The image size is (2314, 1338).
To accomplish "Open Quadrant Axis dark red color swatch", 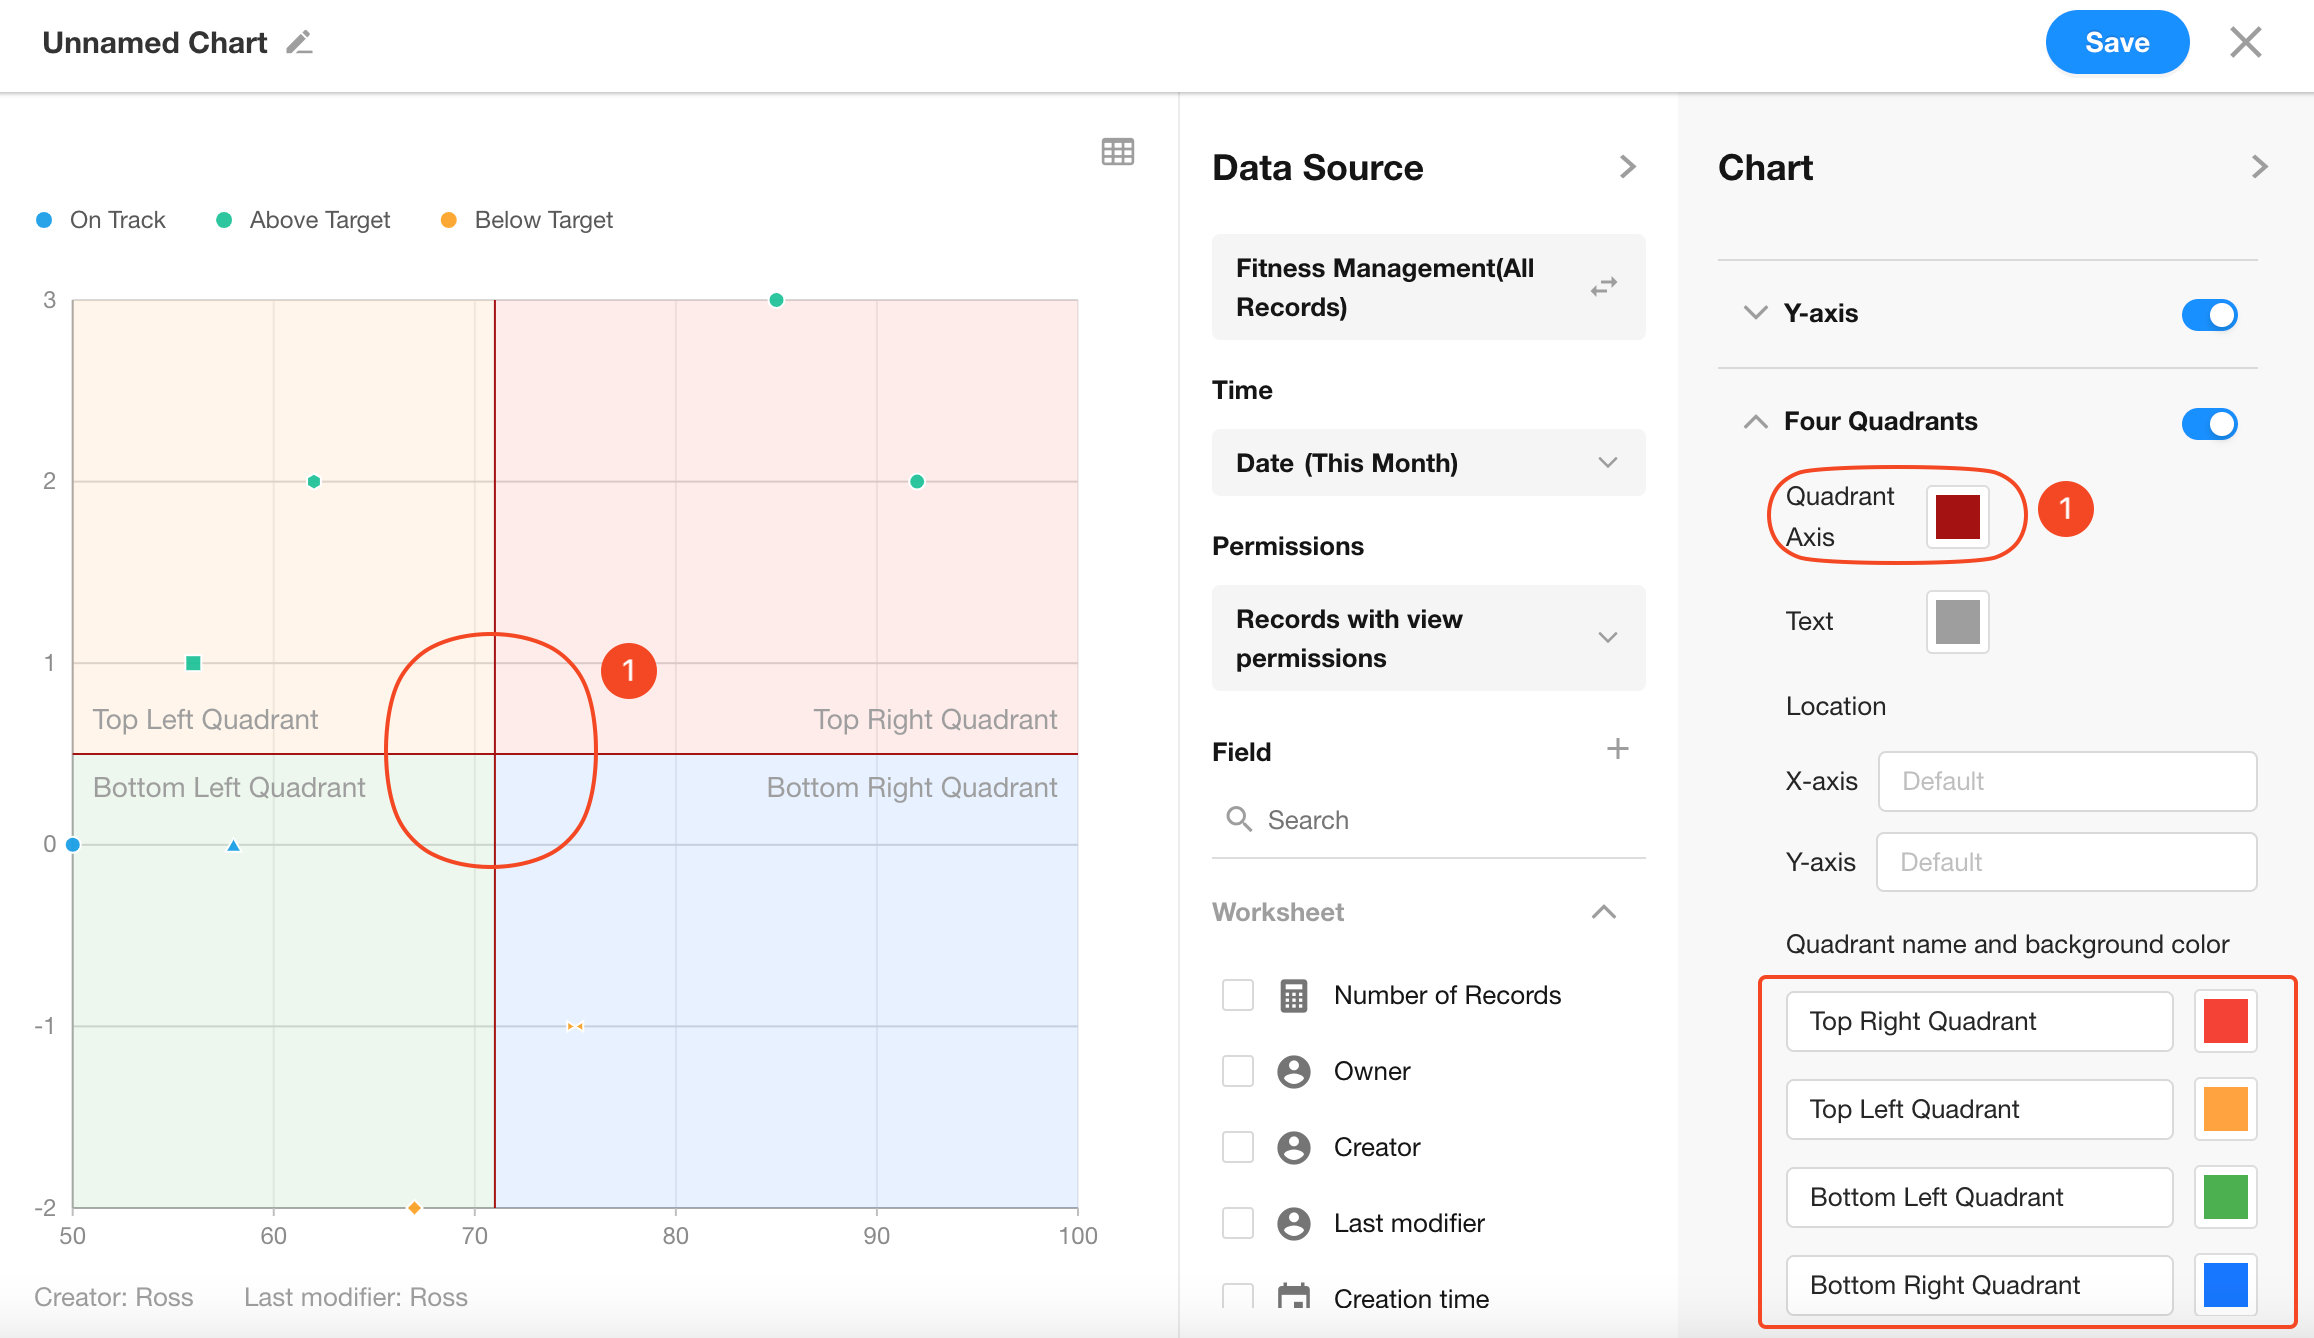I will pos(1957,517).
